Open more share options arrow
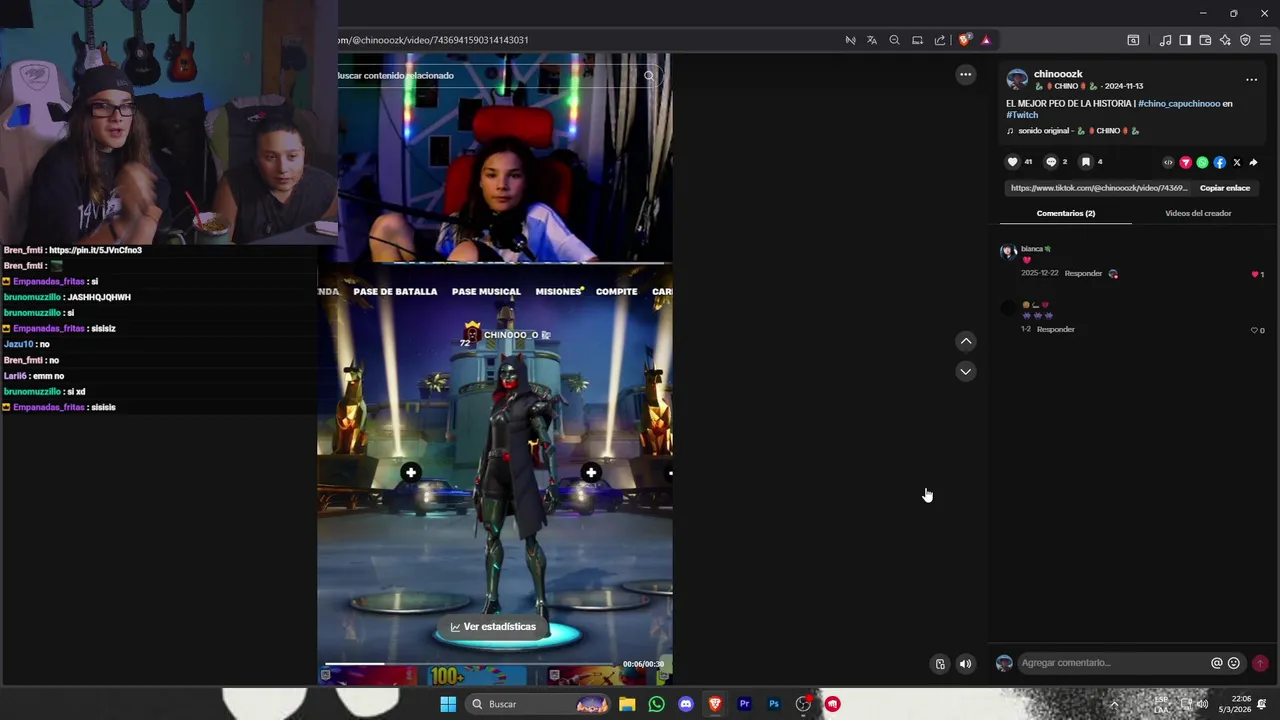Image resolution: width=1280 pixels, height=720 pixels. [x=1254, y=162]
